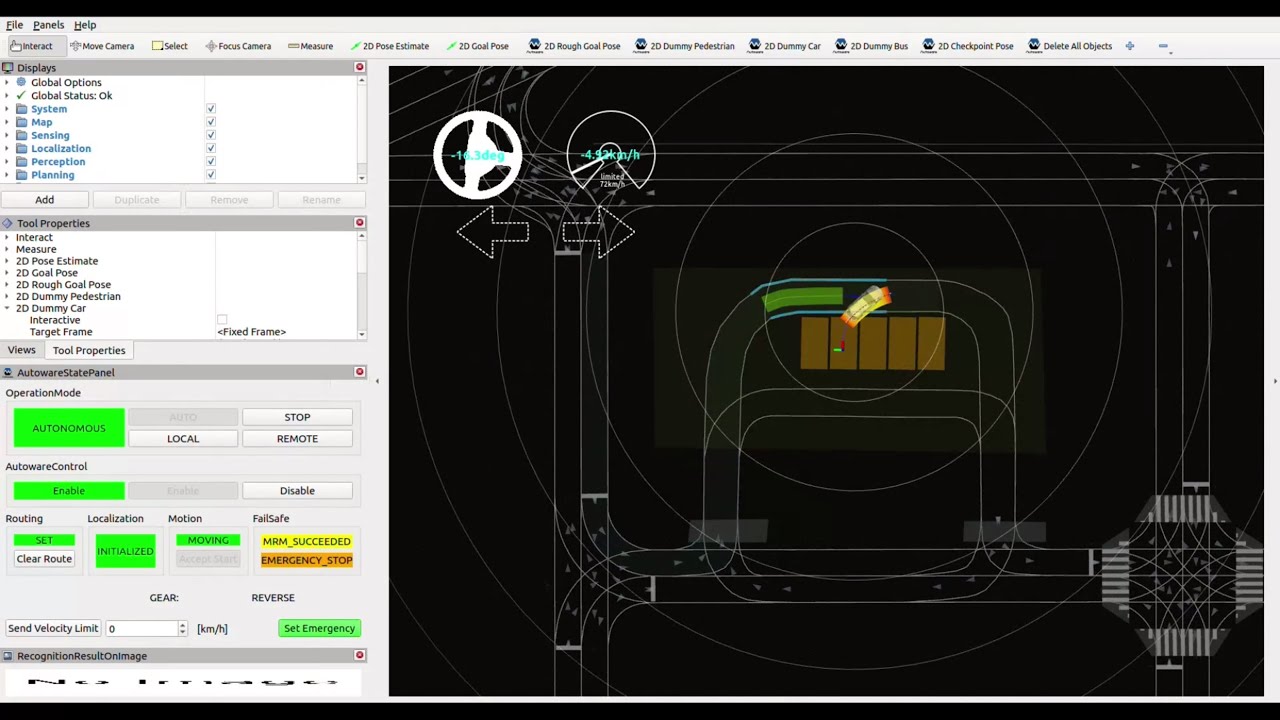Screen dimensions: 1280x720
Task: Toggle the Localization display checkbox
Action: point(211,148)
